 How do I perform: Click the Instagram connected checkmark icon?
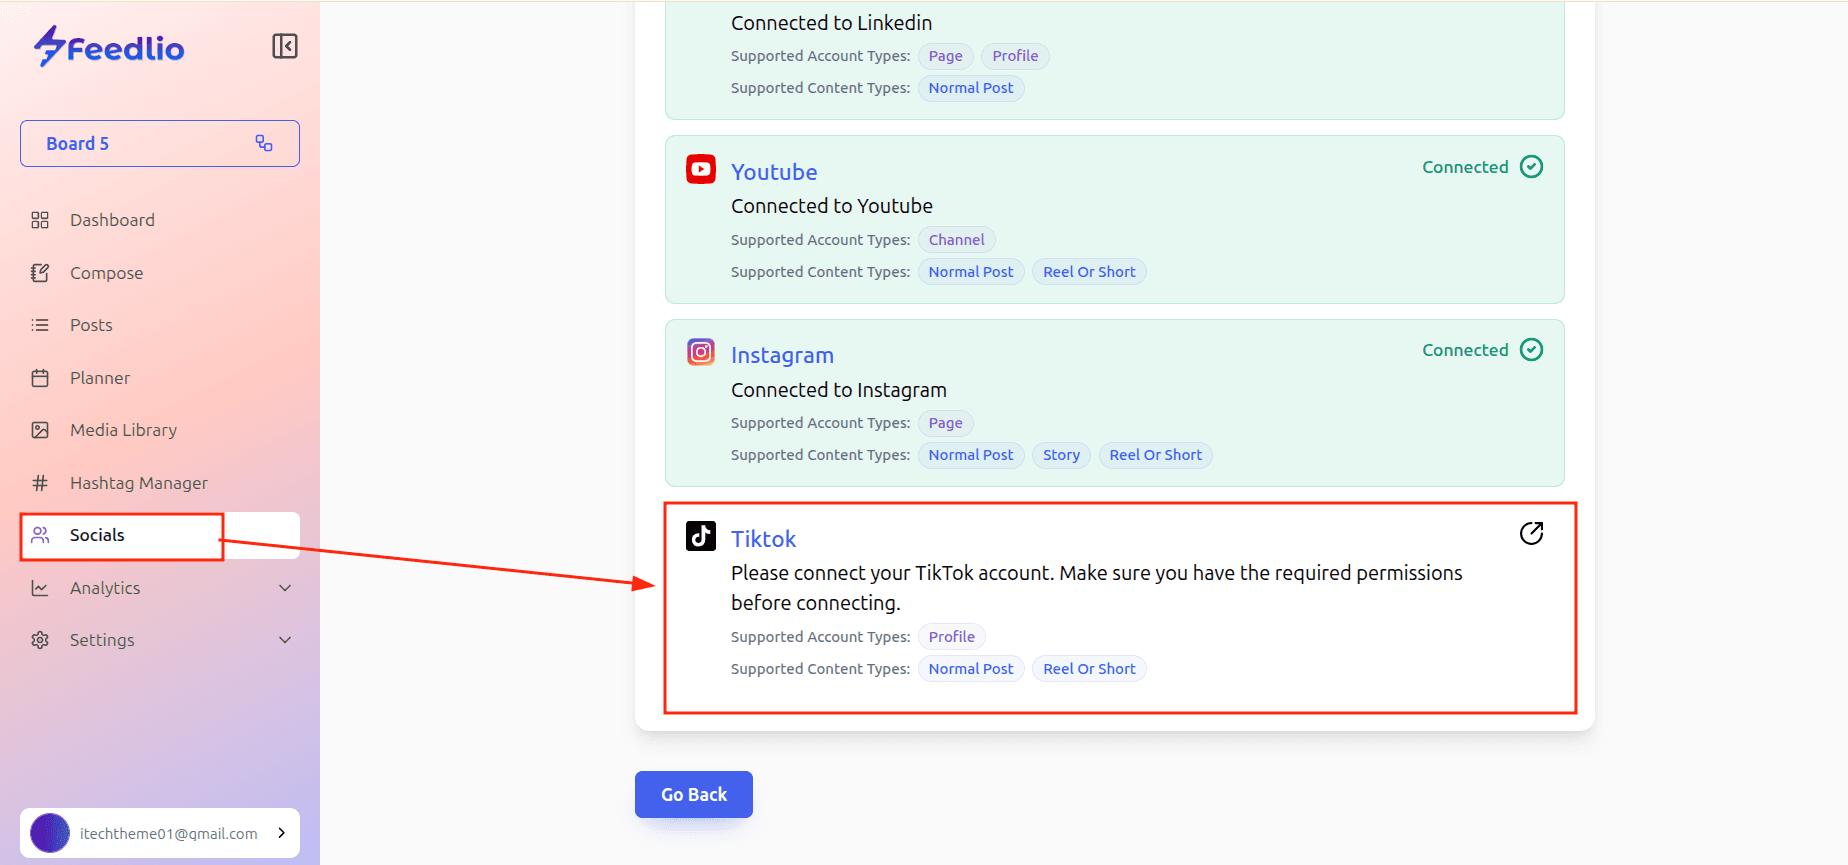1531,350
